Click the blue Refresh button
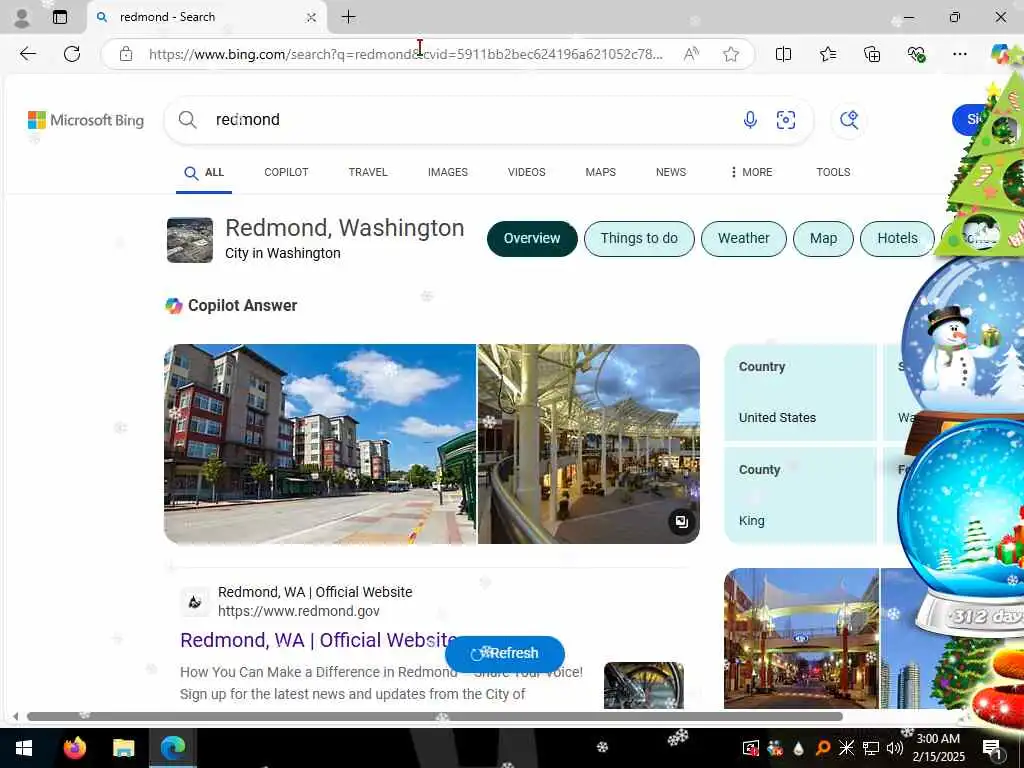The image size is (1024, 768). (x=505, y=653)
